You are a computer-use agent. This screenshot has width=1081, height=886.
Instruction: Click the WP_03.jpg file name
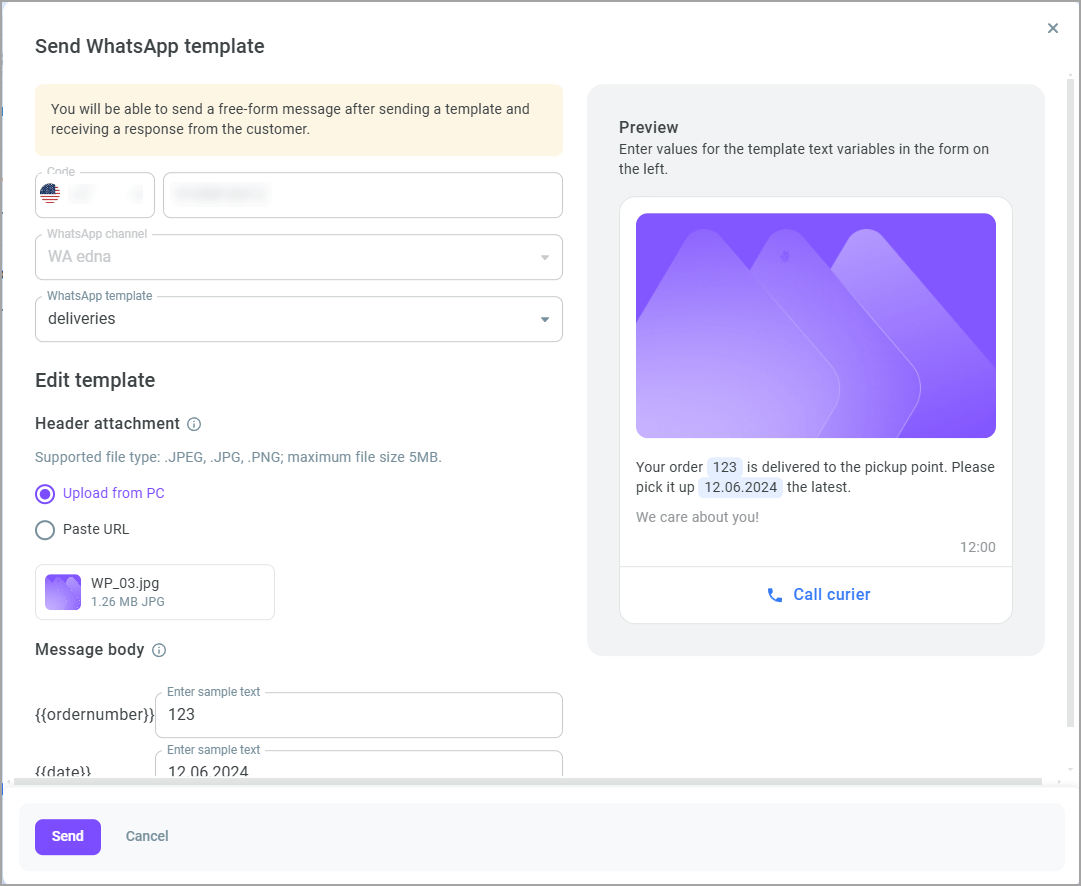click(125, 583)
